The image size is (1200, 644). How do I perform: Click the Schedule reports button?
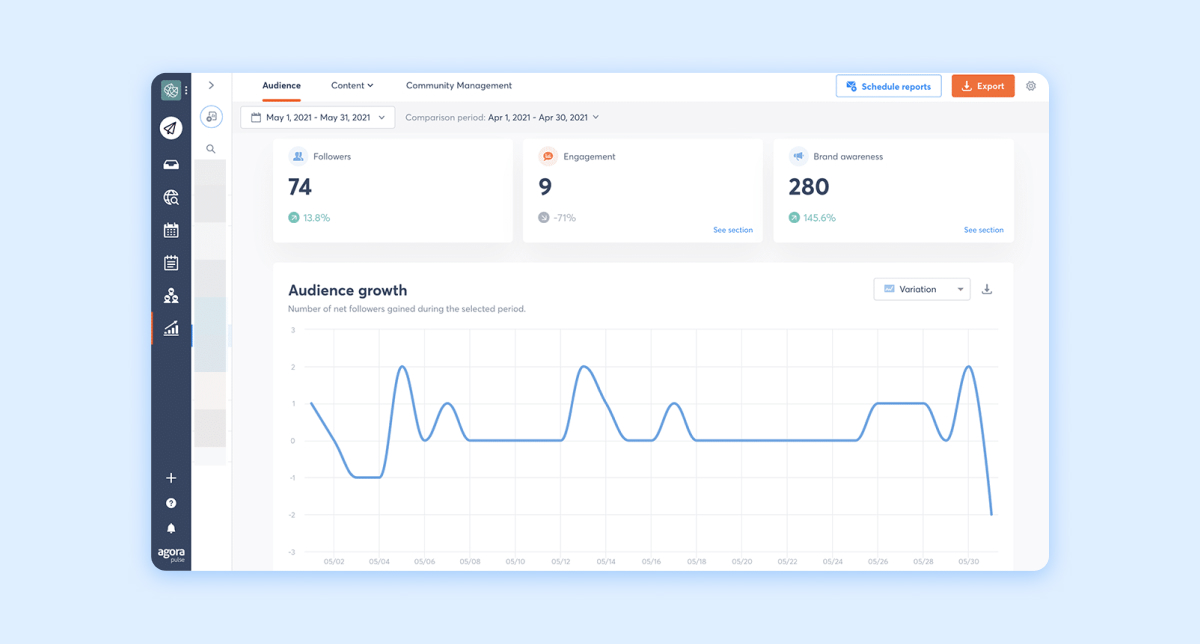889,86
